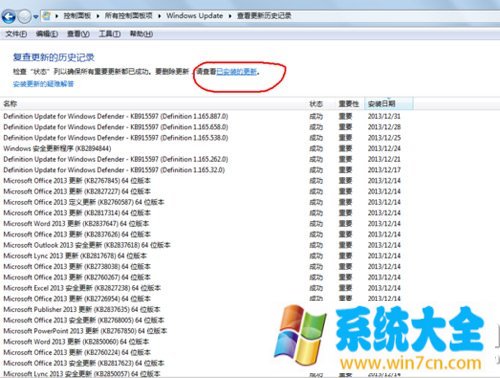
Task: Select Office 2013 更新 (KB2726954) row
Action: [x=202, y=299]
